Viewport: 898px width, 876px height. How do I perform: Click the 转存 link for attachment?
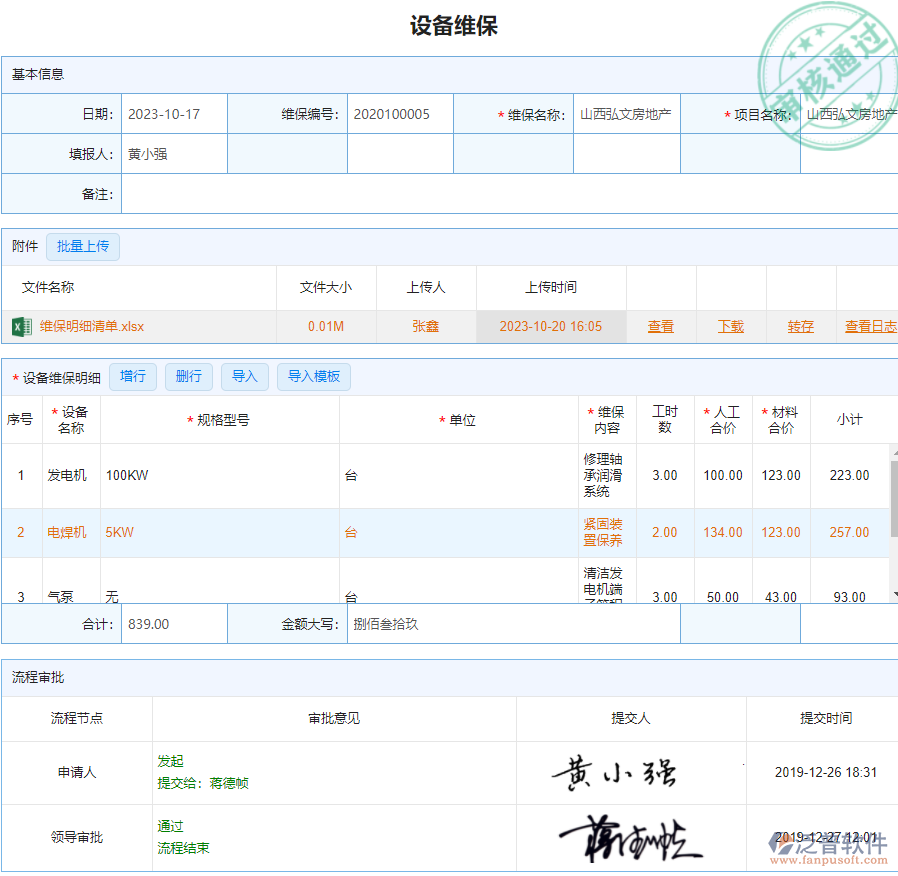coord(800,327)
